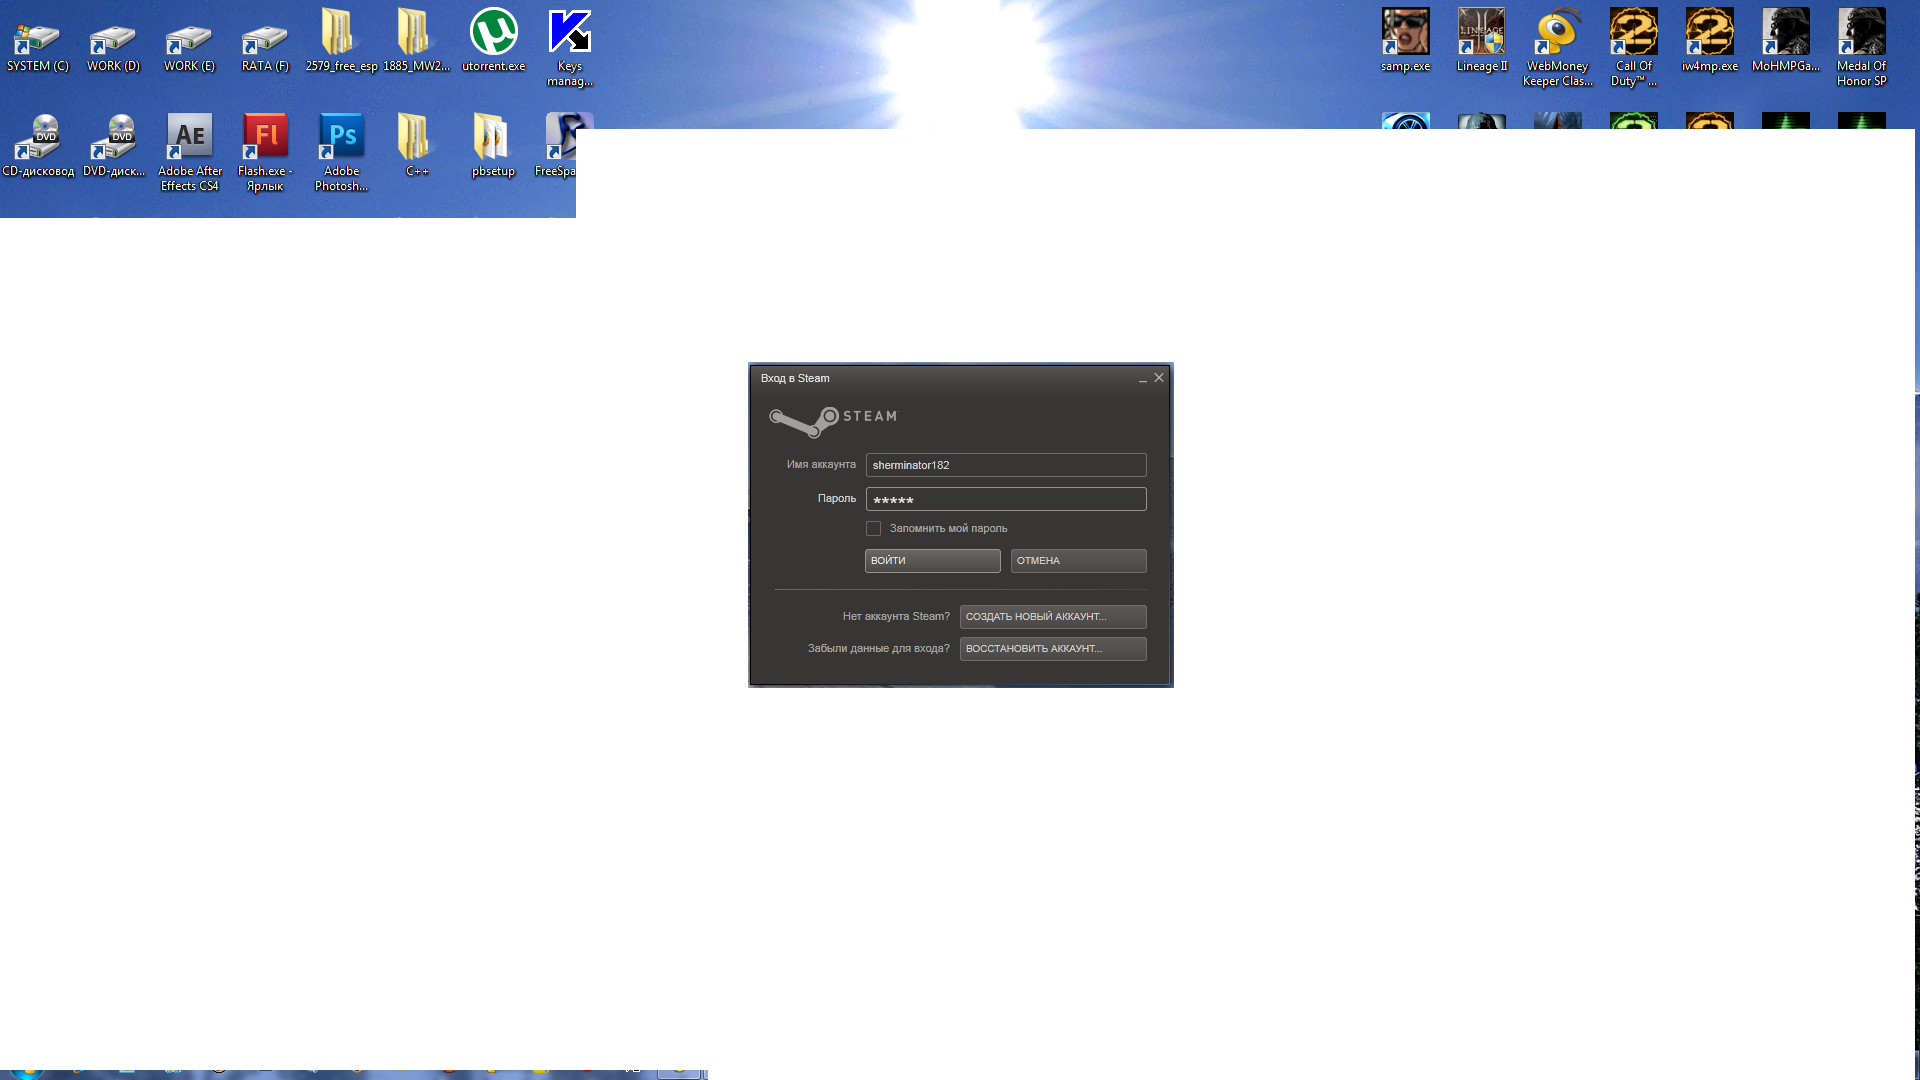Minimize the Steam login window
Image resolution: width=1920 pixels, height=1080 pixels.
click(x=1142, y=379)
